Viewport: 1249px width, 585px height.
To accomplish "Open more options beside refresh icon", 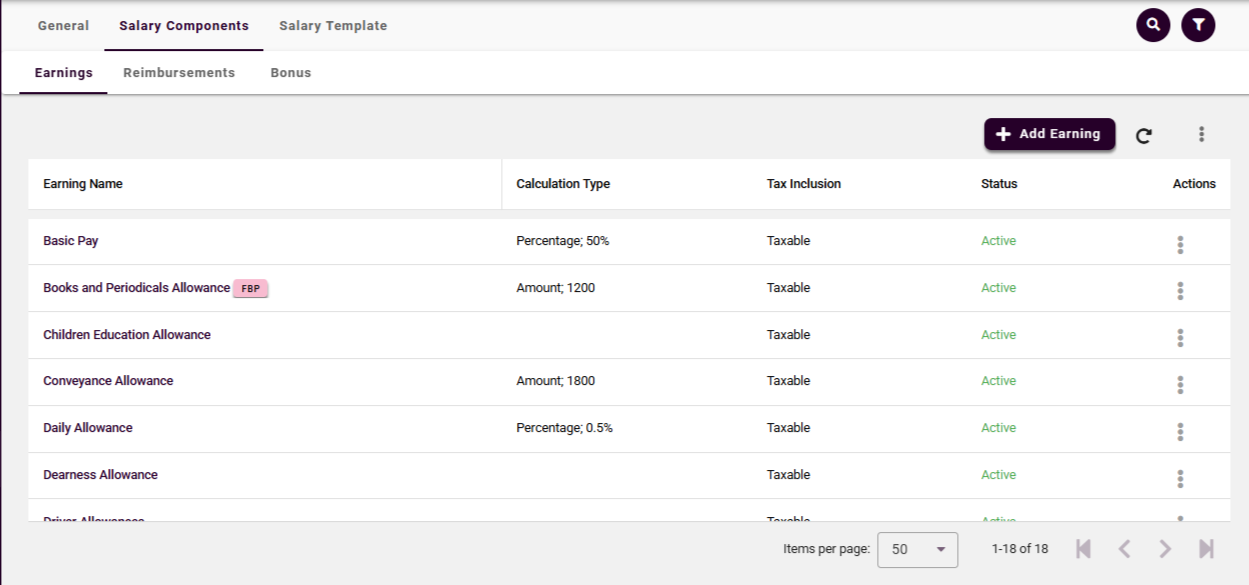I will point(1201,134).
